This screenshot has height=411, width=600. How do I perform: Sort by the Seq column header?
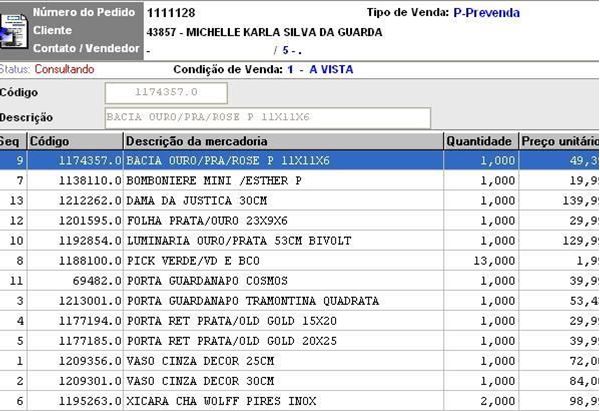[13, 141]
